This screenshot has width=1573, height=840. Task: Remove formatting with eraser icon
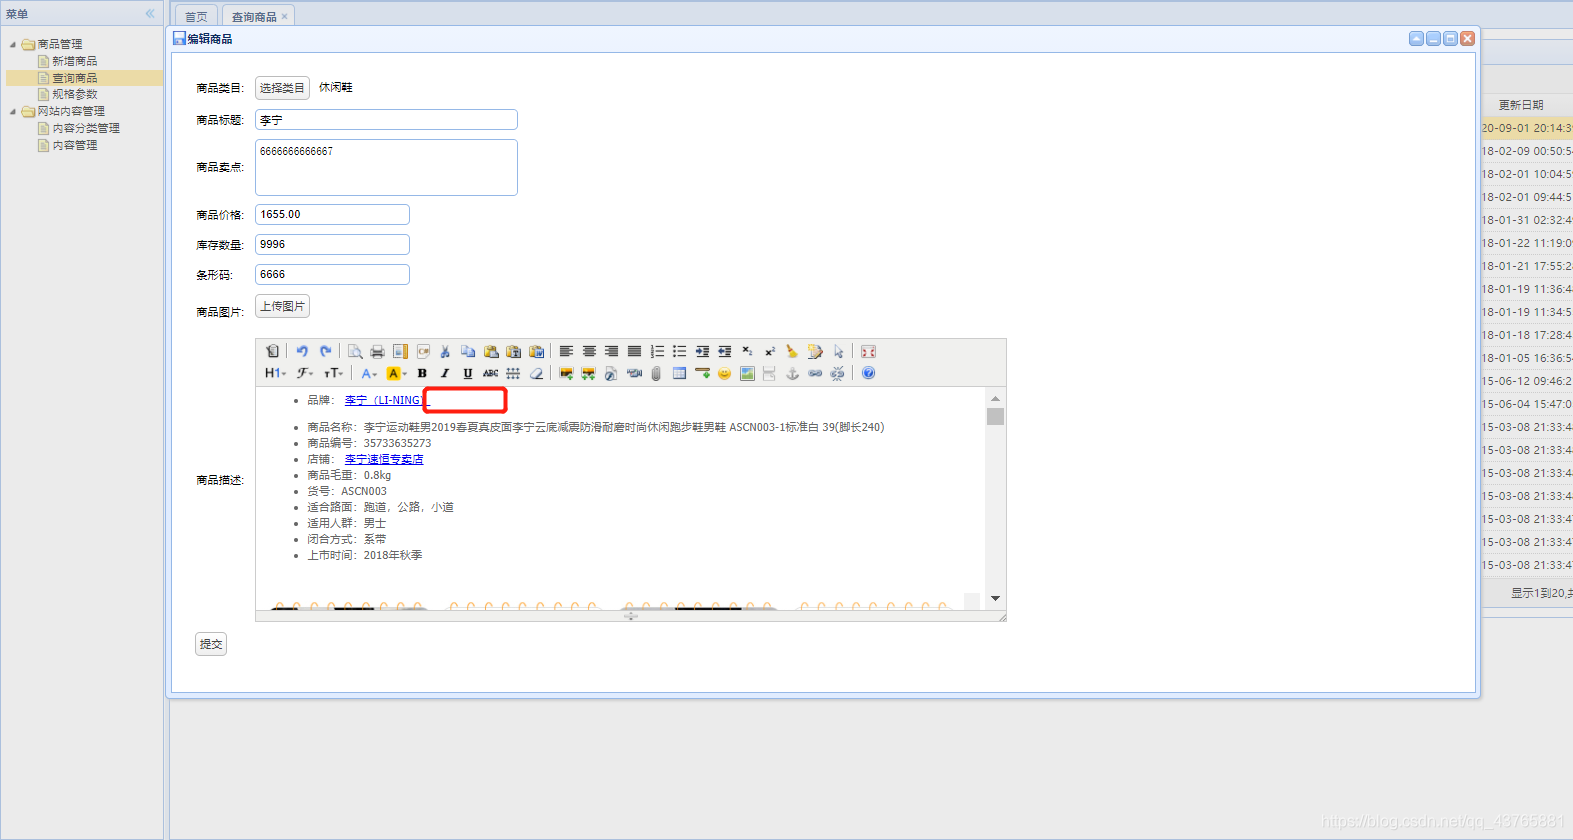[x=537, y=373]
